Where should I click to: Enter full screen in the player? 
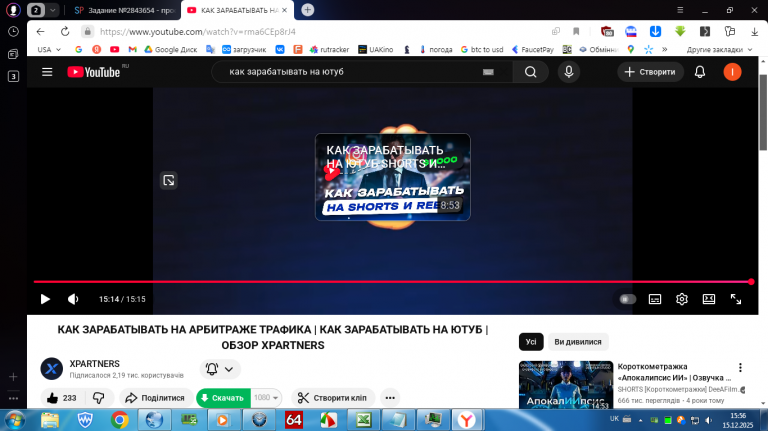[736, 299]
